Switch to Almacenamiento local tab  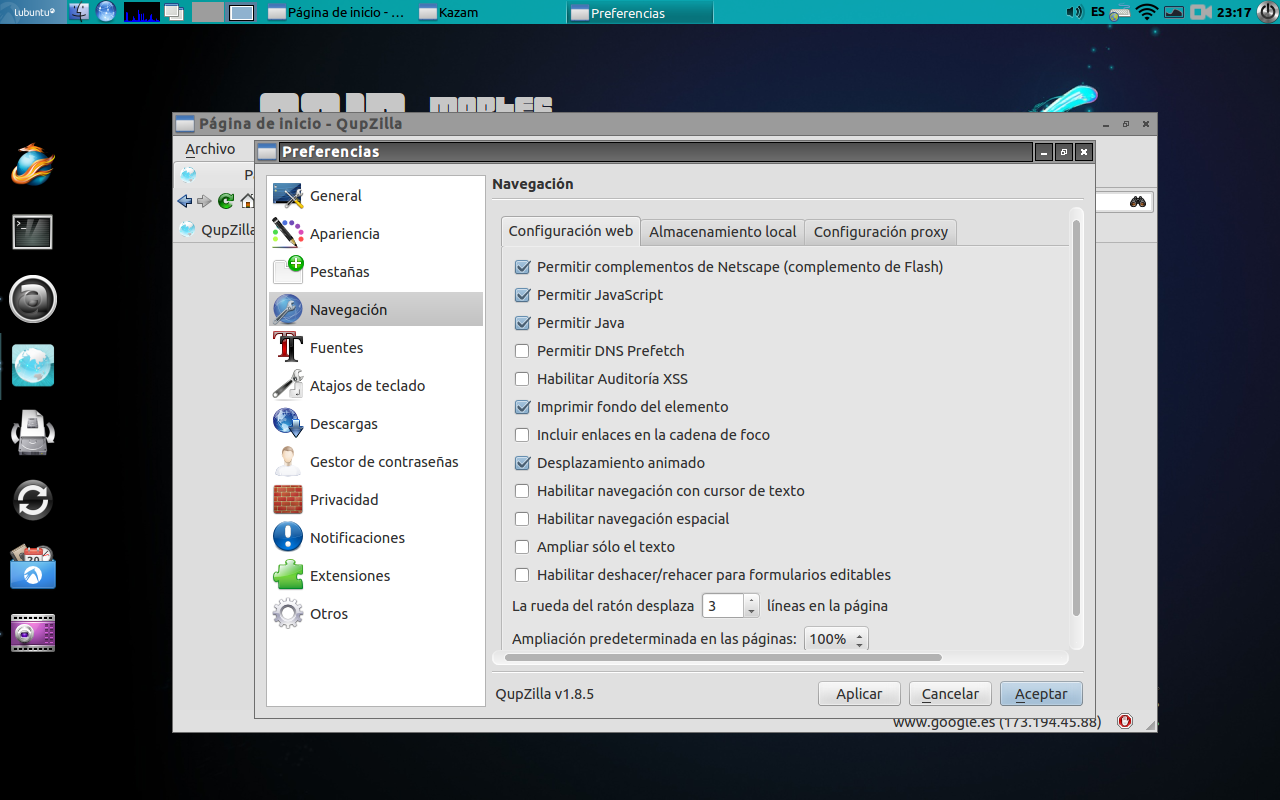click(723, 232)
